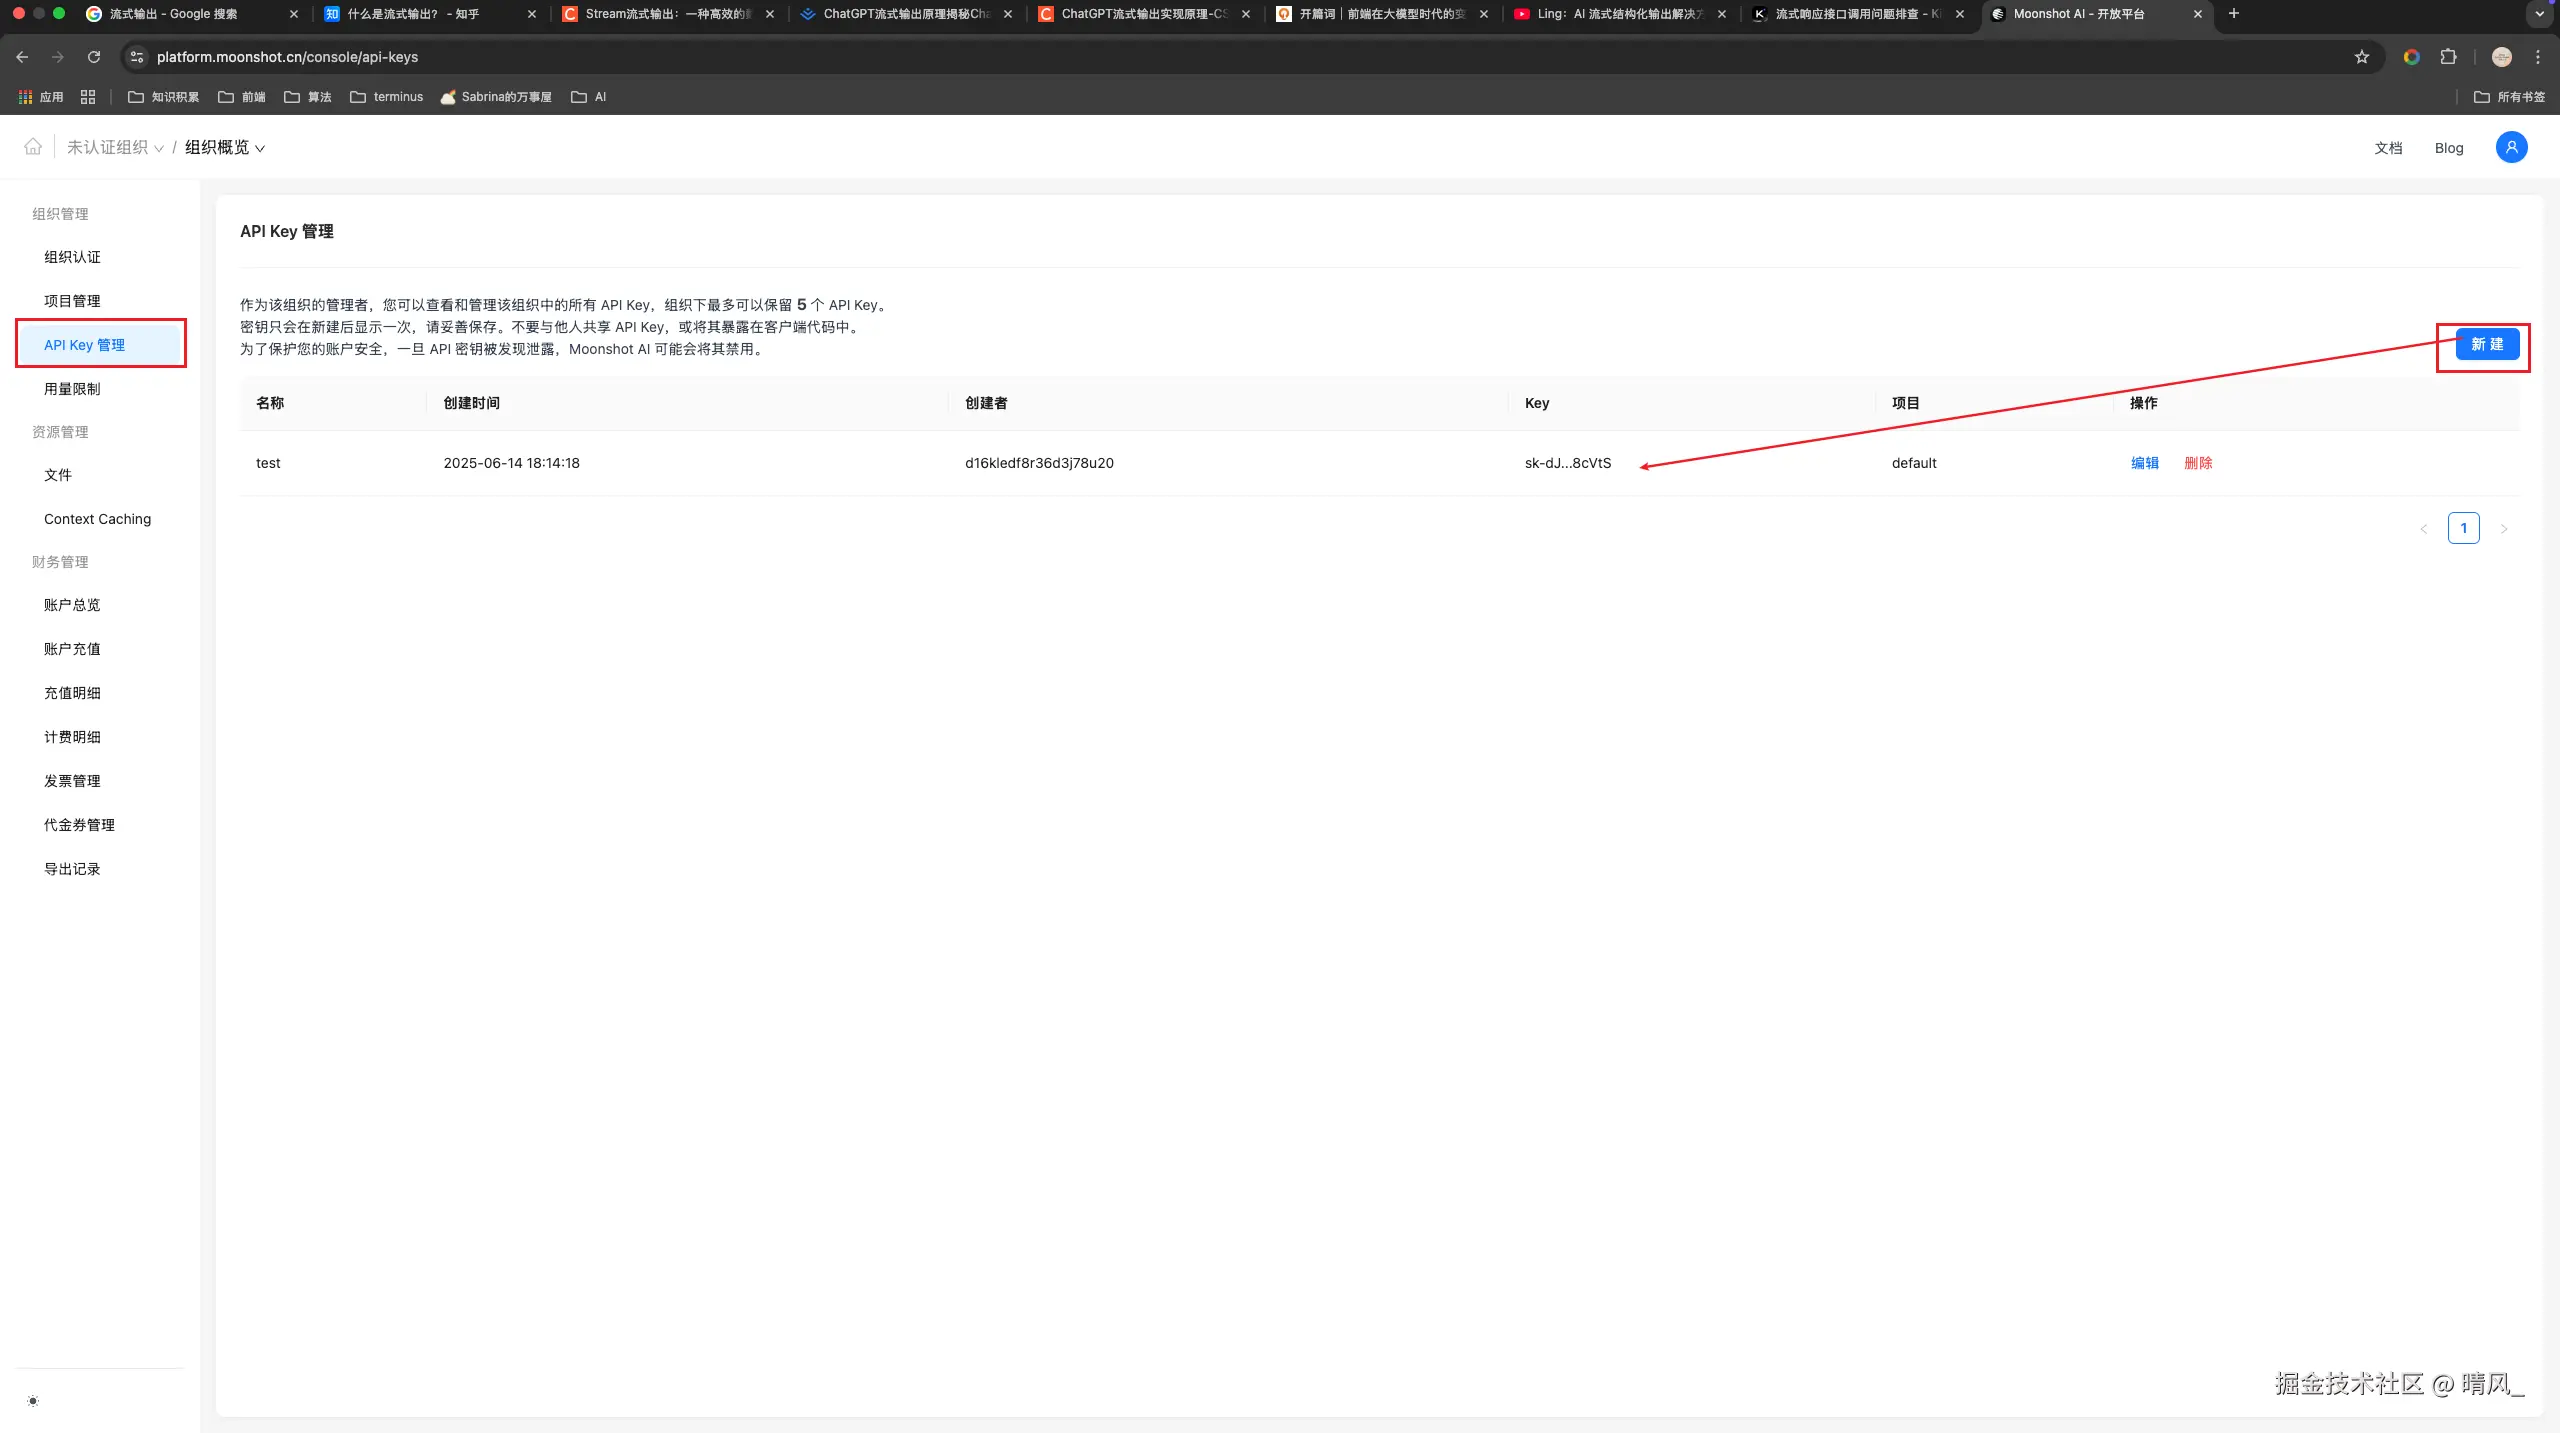Click the site information icon in the address bar
The width and height of the screenshot is (2560, 1433).
coord(138,57)
